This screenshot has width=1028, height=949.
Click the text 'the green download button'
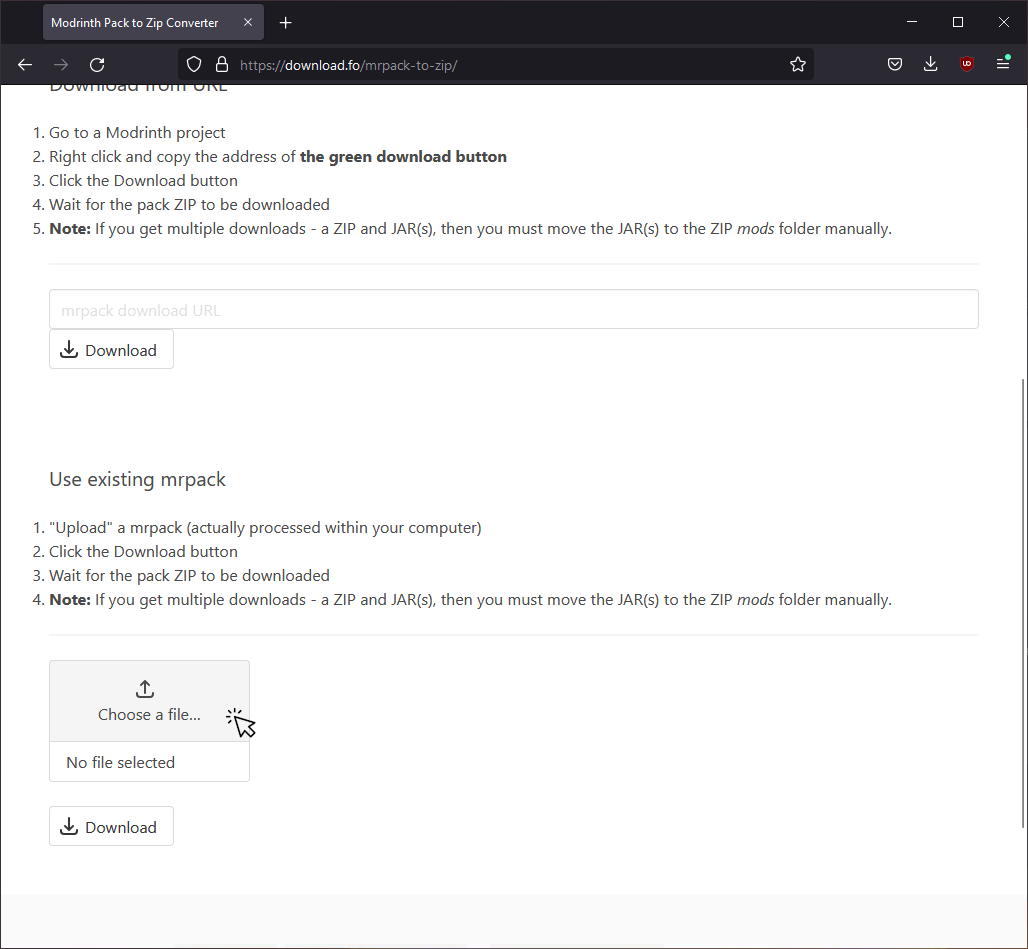pos(403,157)
